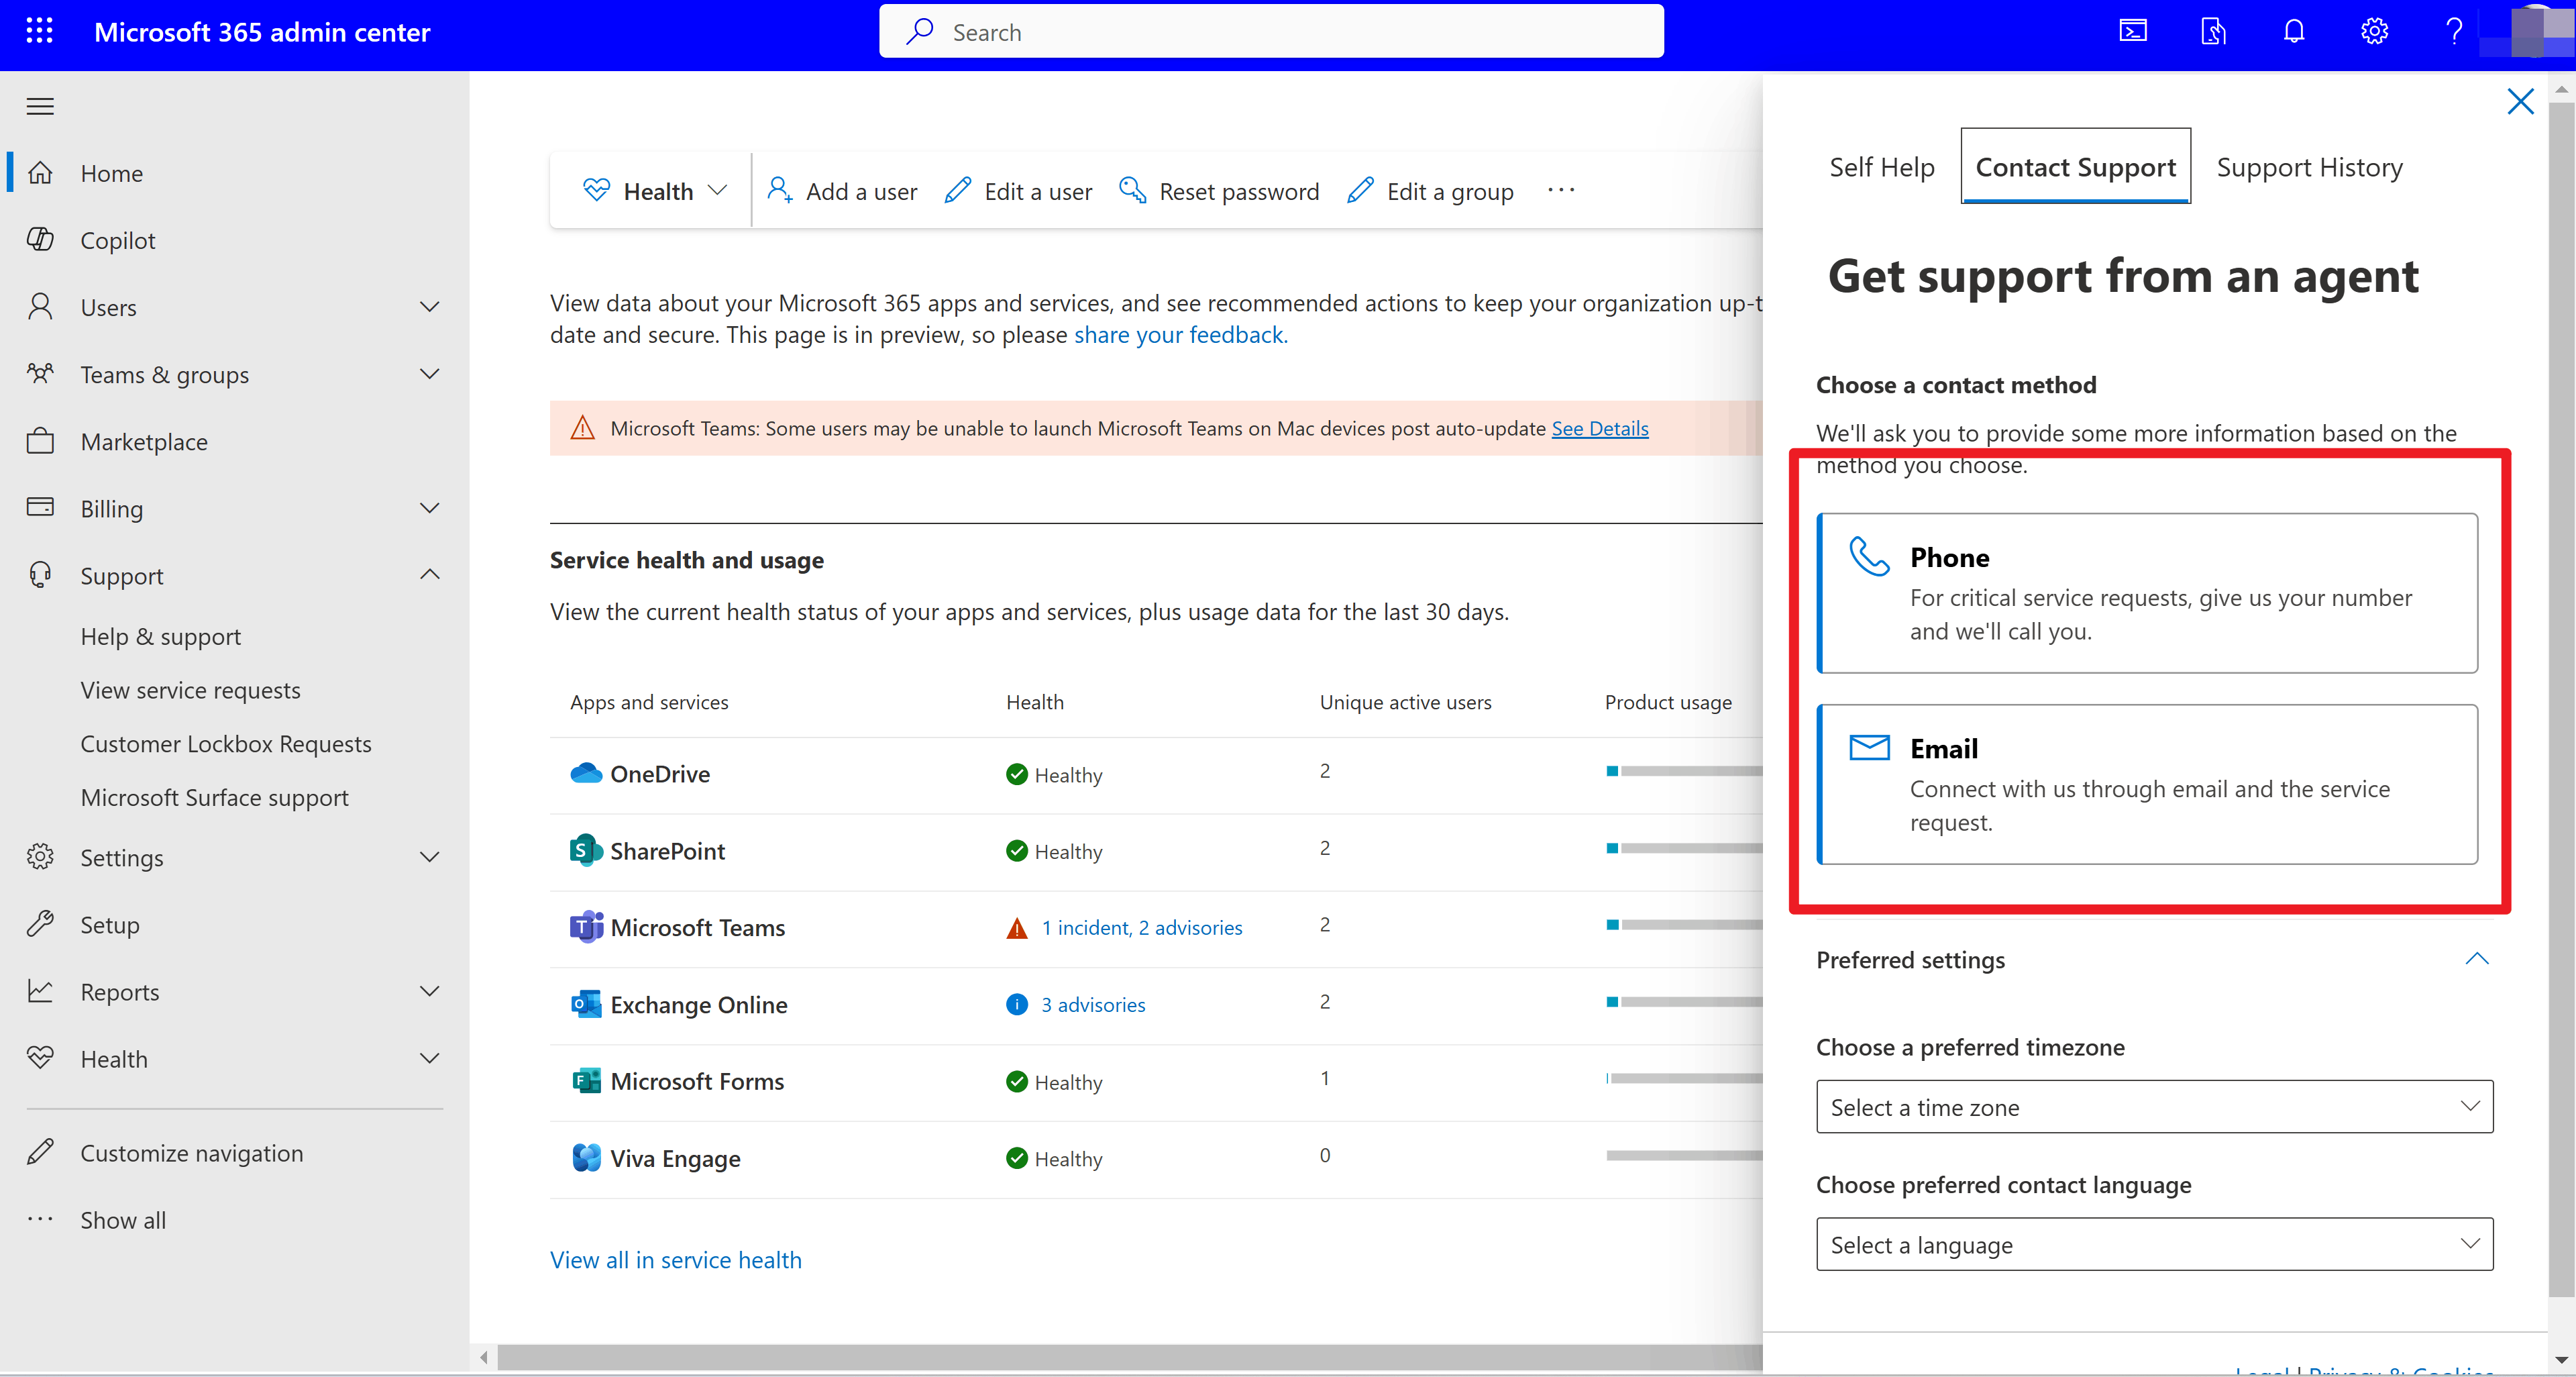
Task: Click the Copilot sidebar icon
Action: pyautogui.click(x=40, y=240)
